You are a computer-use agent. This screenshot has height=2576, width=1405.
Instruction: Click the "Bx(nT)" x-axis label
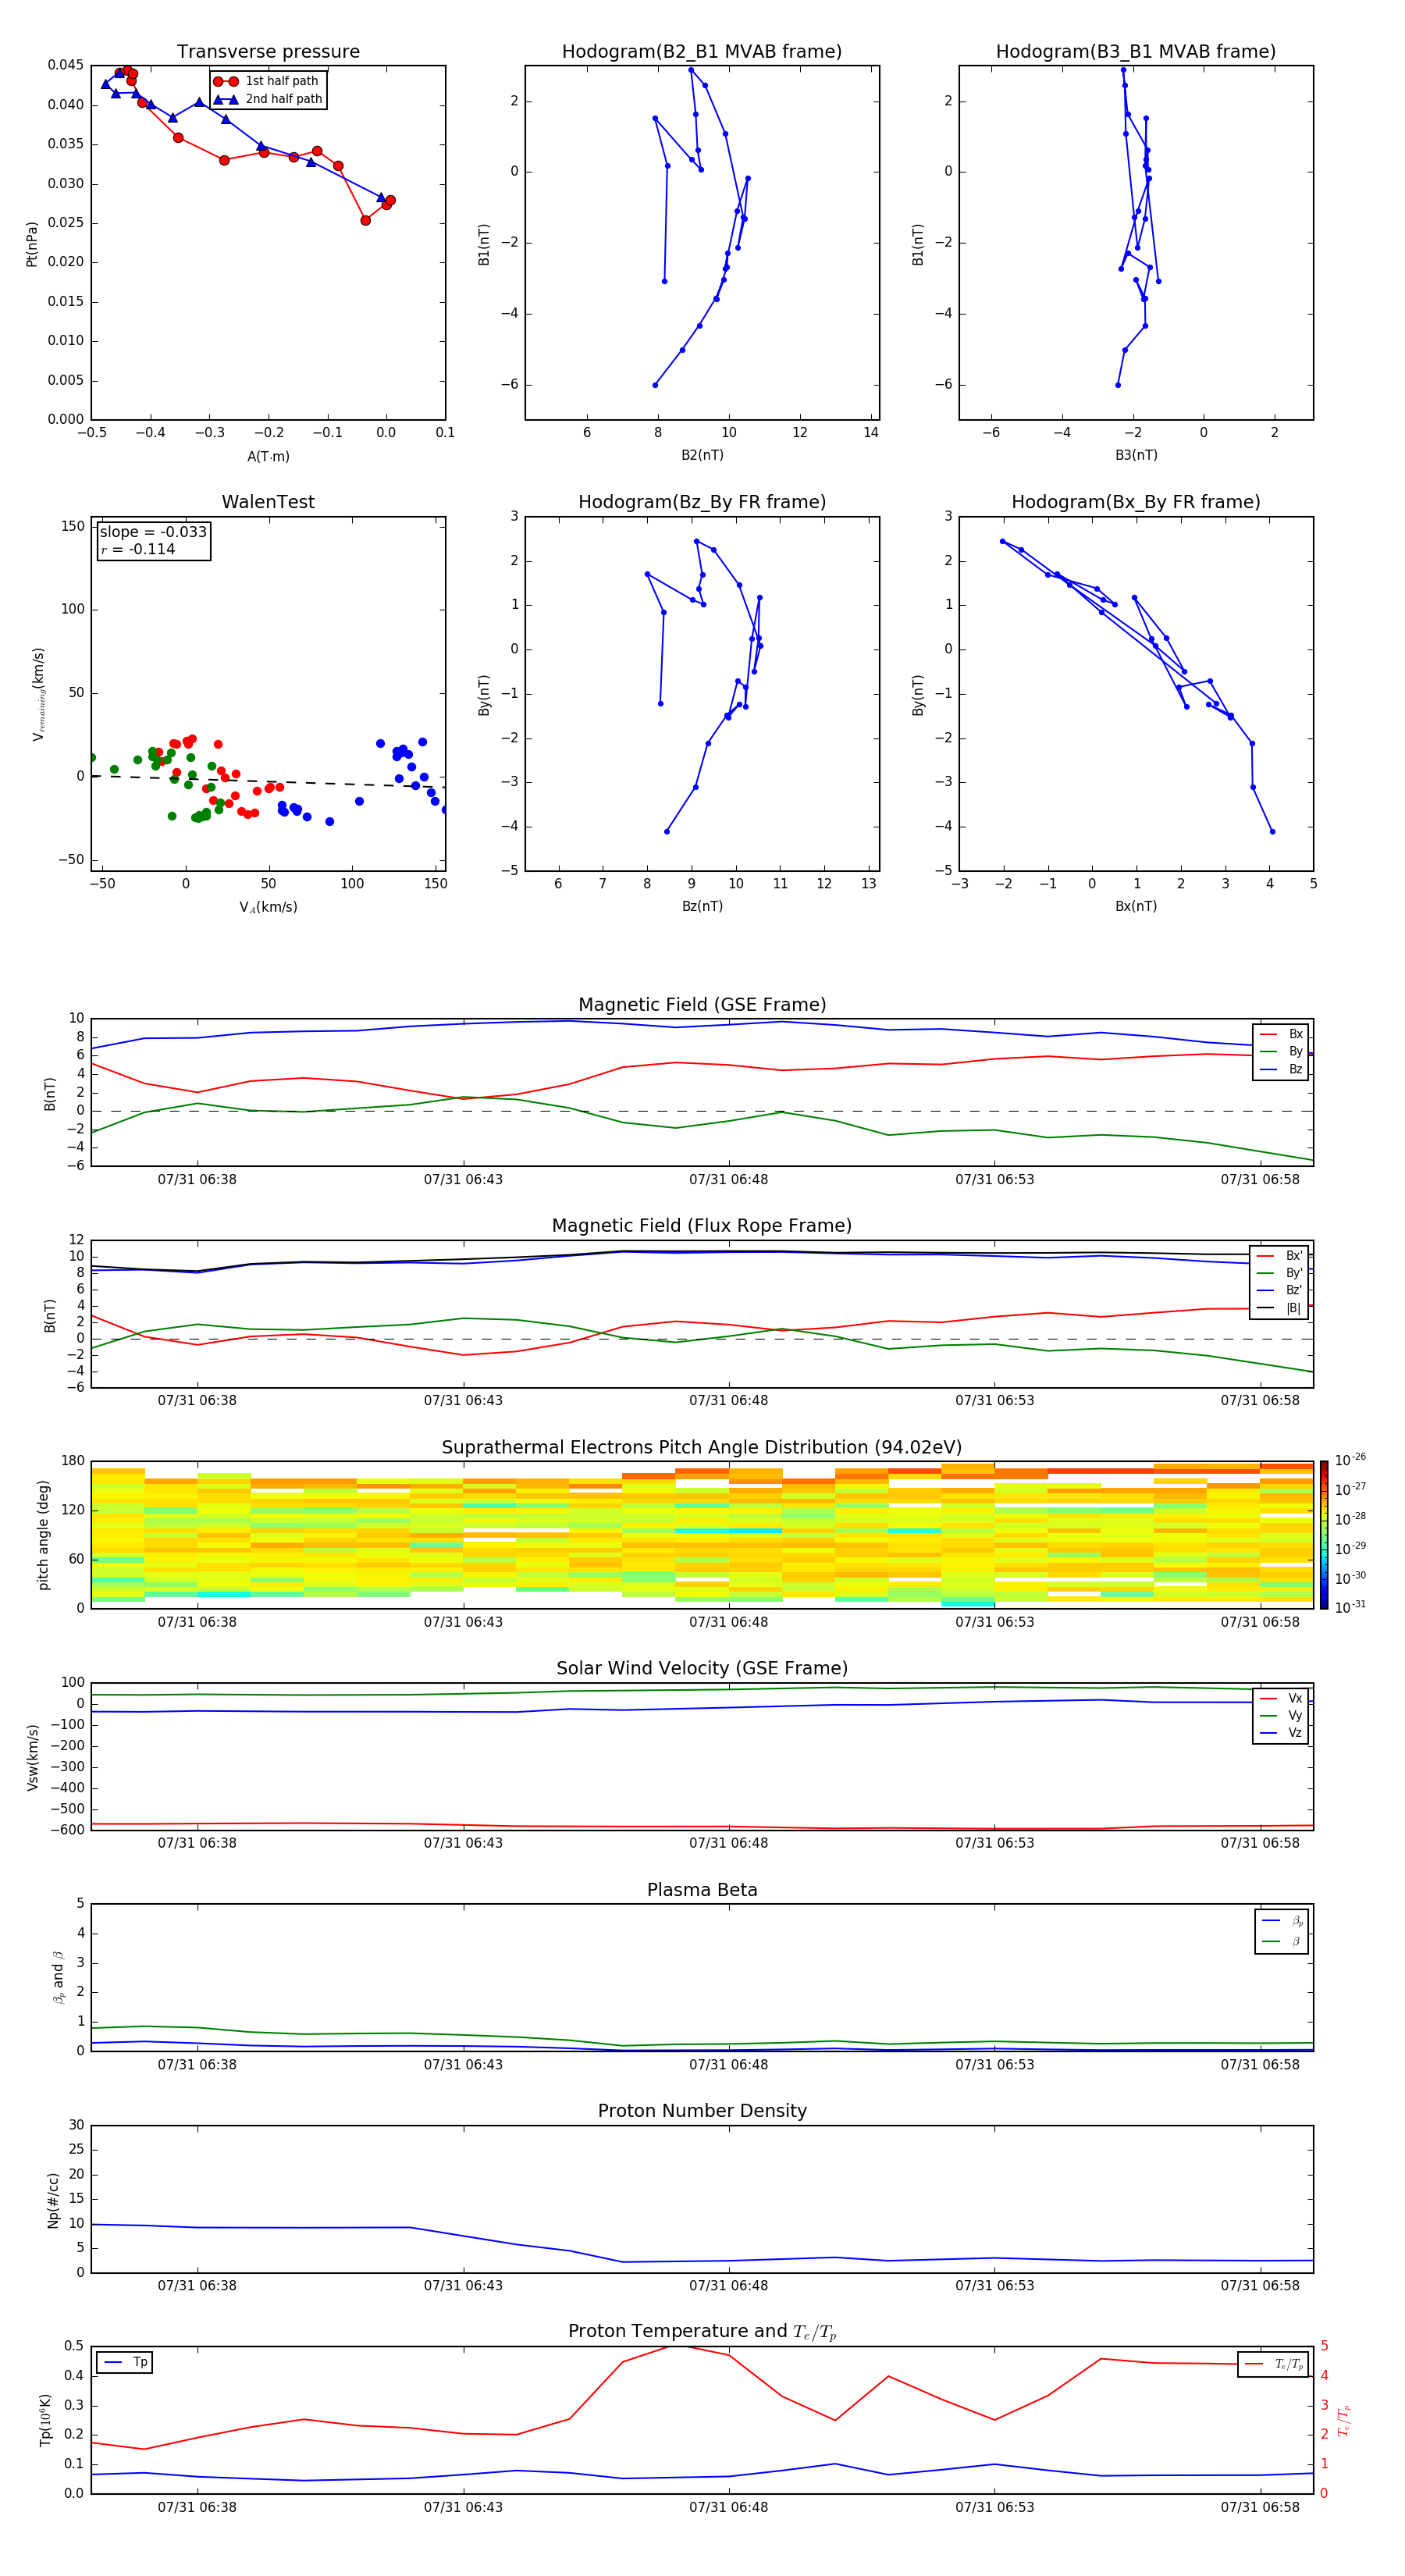[1136, 906]
